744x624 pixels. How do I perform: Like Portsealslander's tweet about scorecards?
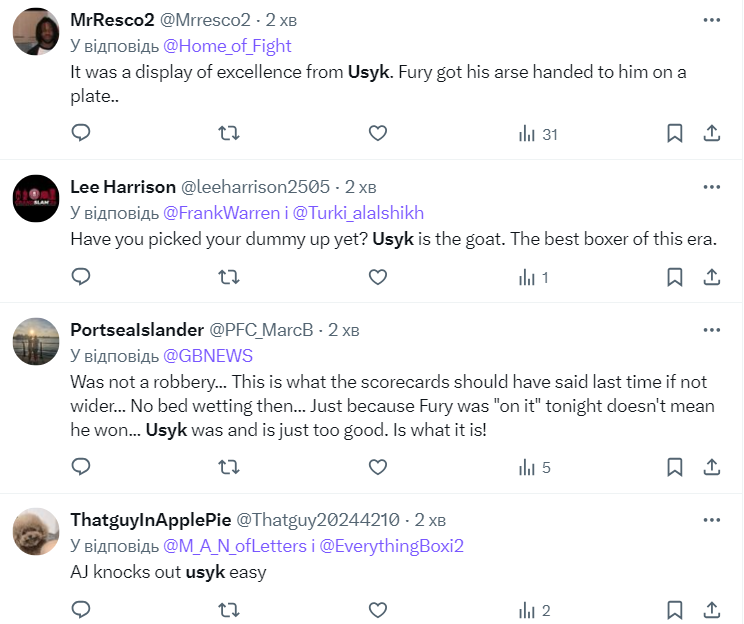(x=377, y=467)
